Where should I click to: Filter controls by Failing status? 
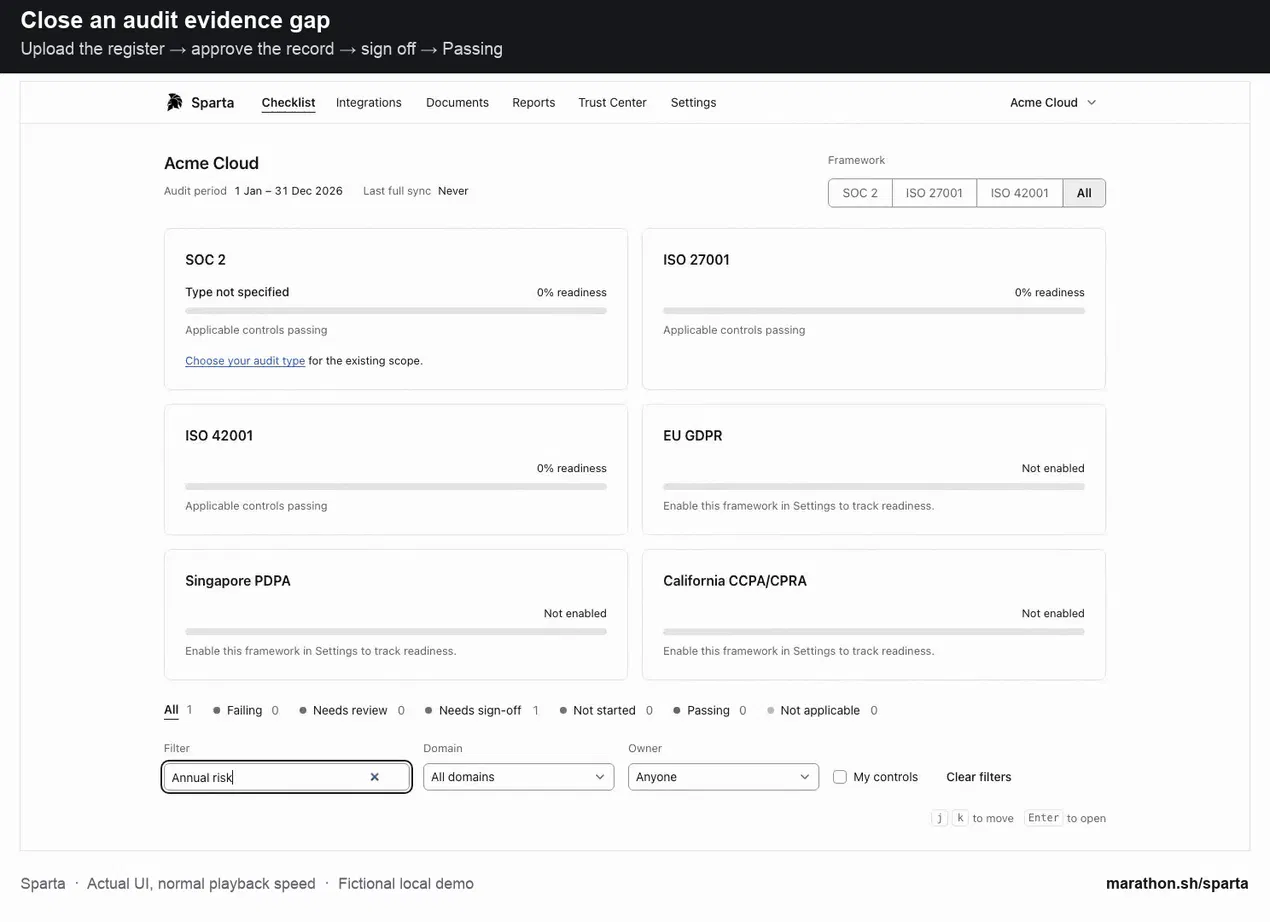245,710
